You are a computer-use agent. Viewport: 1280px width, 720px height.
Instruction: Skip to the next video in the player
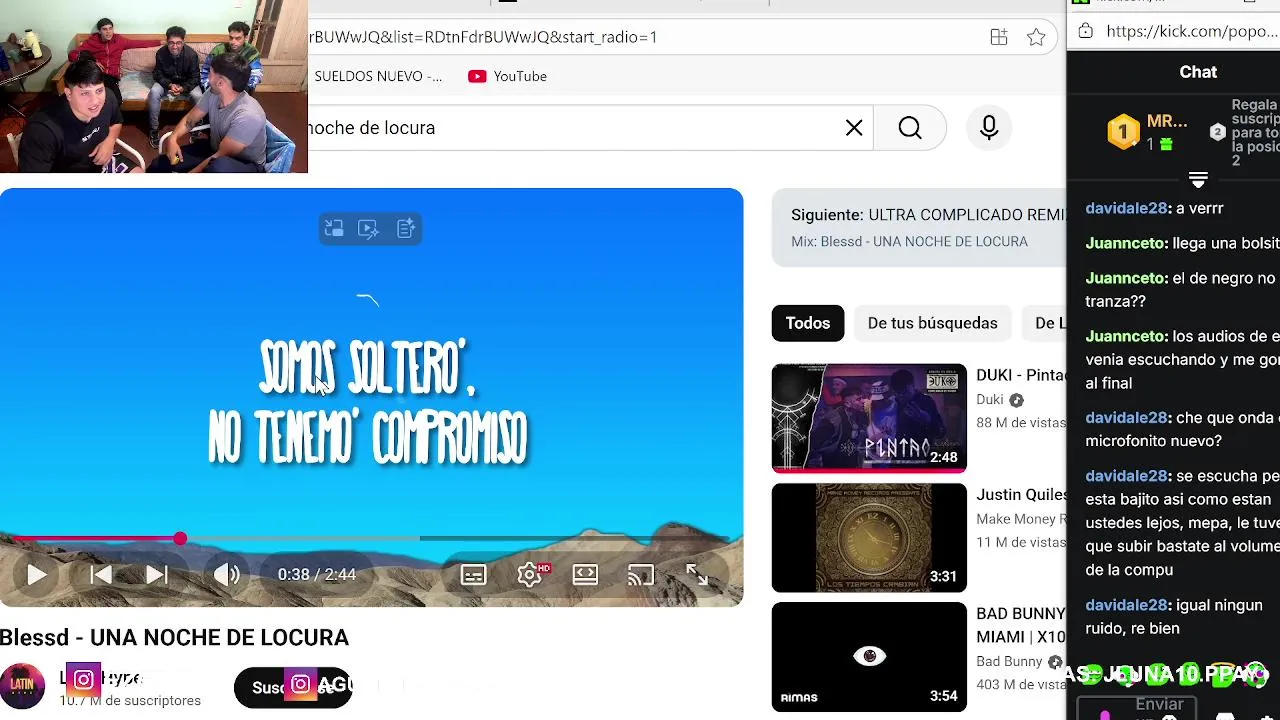coord(156,575)
